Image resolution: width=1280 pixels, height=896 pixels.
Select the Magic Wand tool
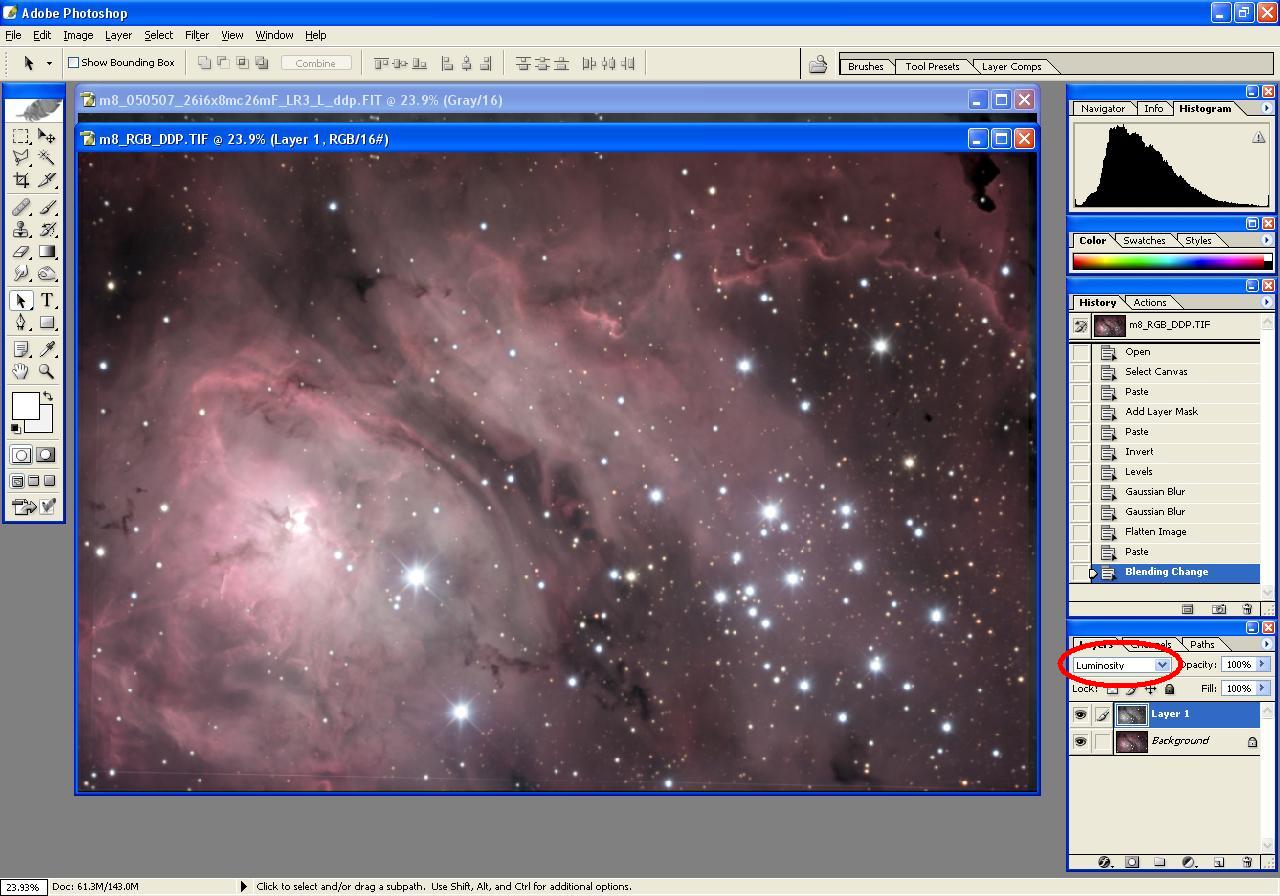47,158
